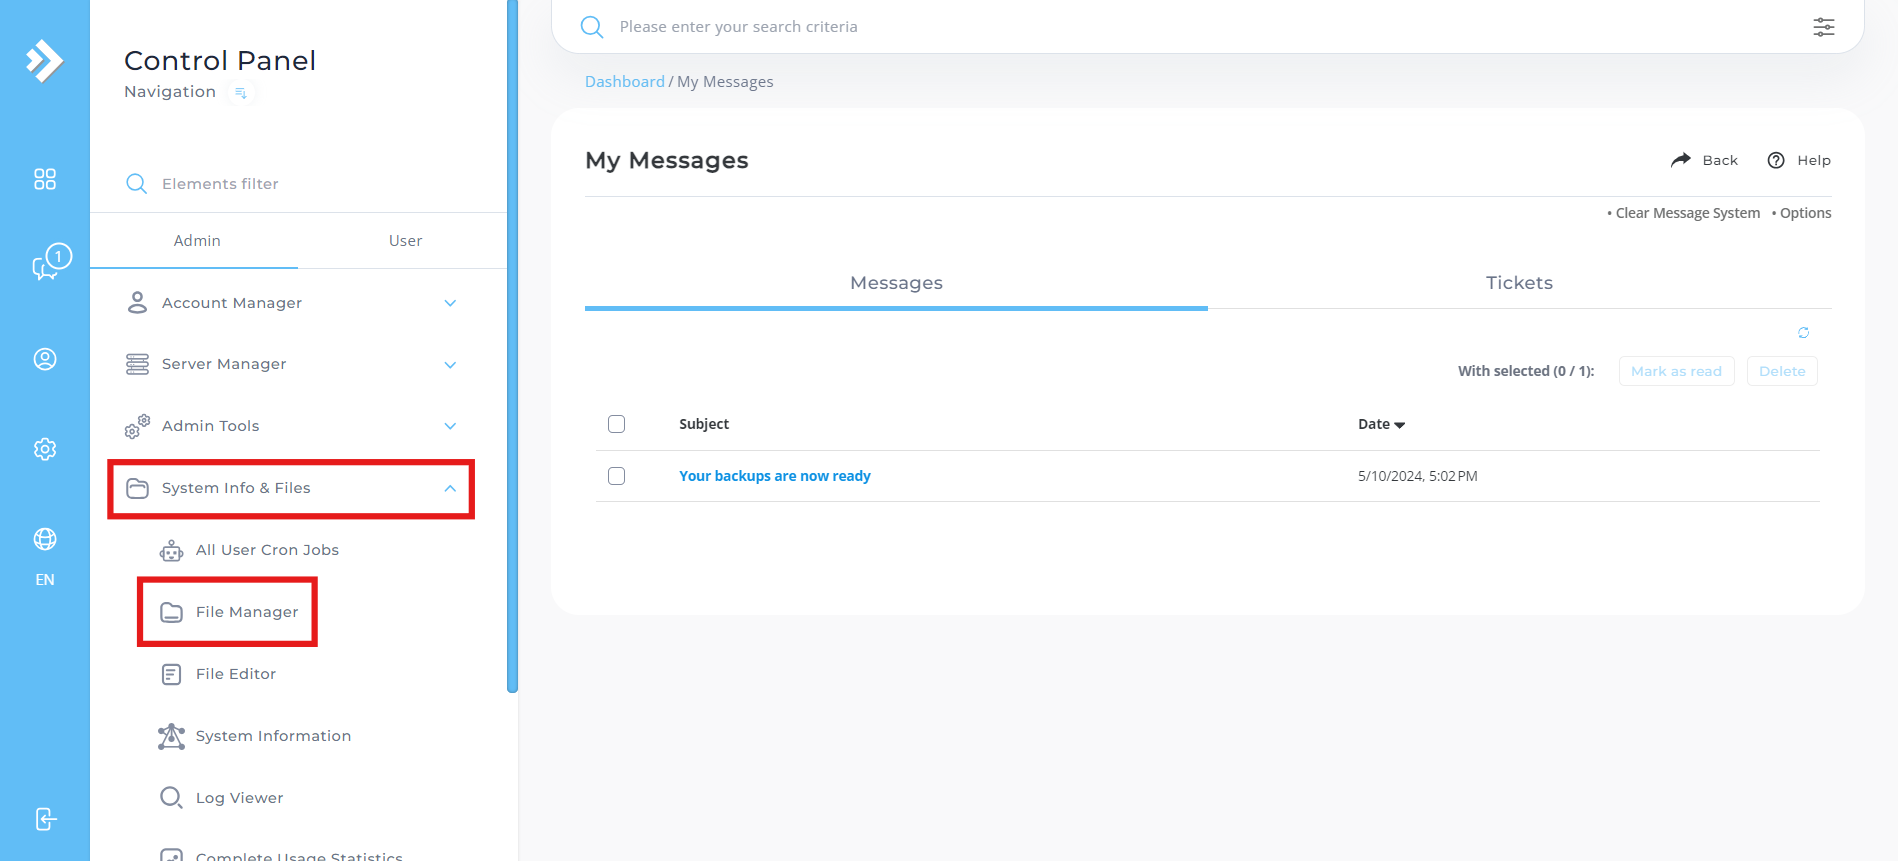Viewport: 1898px width, 861px height.
Task: Open the user profile icon in sidebar
Action: [45, 359]
